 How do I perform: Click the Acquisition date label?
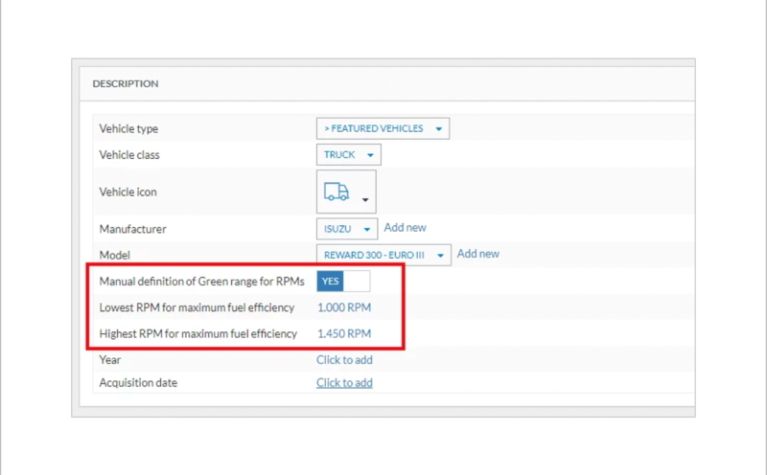(138, 383)
